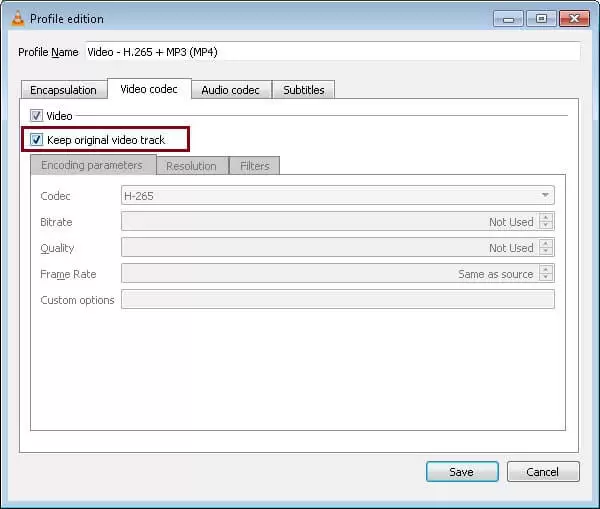The height and width of the screenshot is (509, 600).
Task: Select the Video codec tab
Action: pyautogui.click(x=149, y=89)
